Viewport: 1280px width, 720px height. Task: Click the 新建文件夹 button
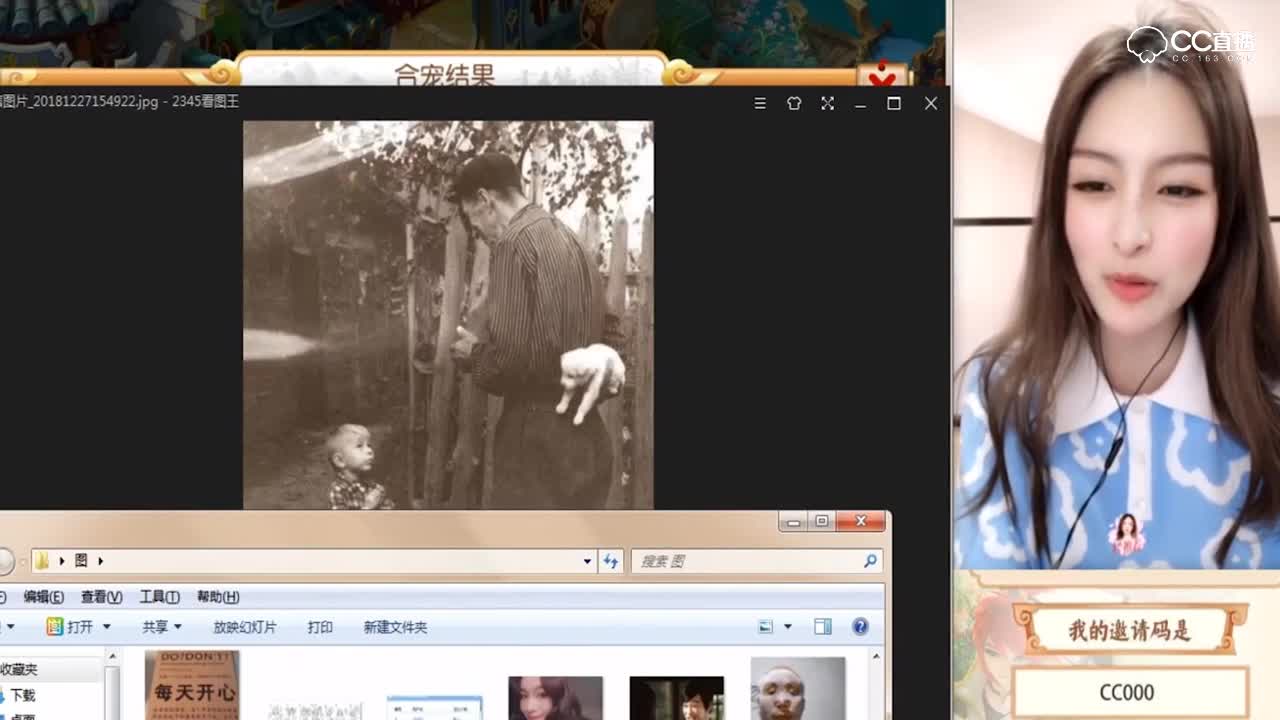(x=394, y=627)
